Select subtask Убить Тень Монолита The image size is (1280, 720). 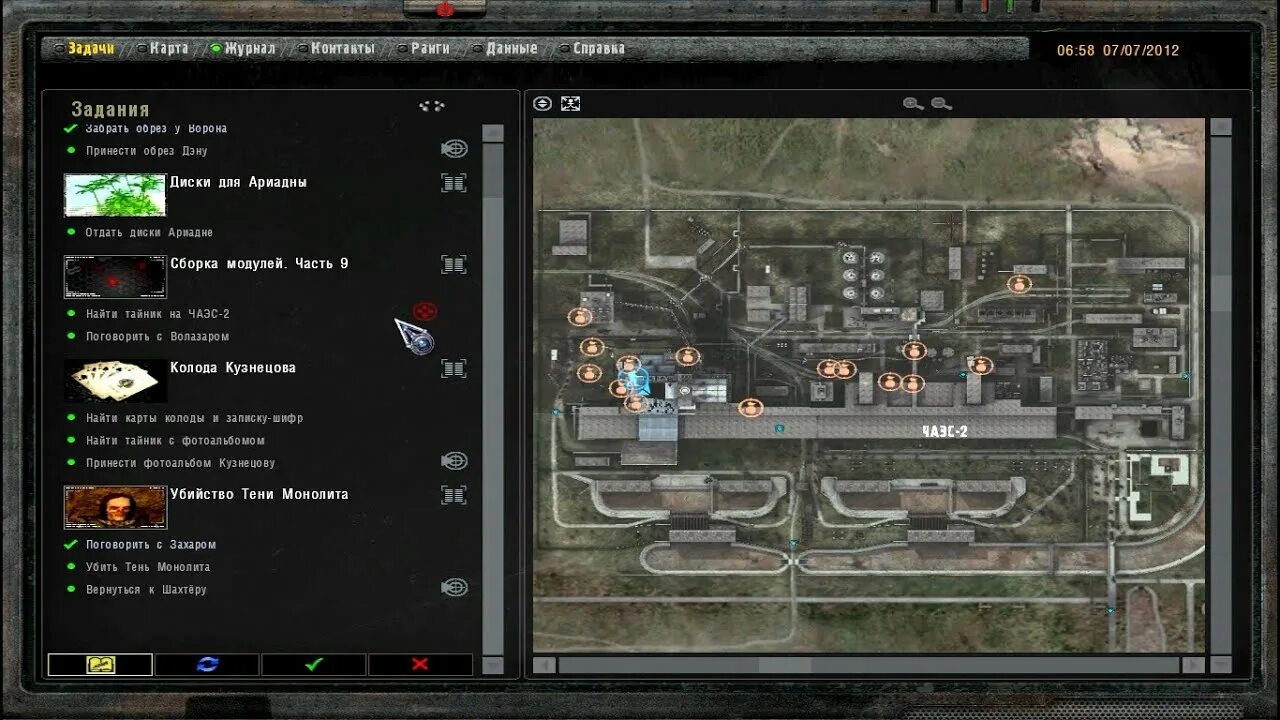tap(148, 567)
